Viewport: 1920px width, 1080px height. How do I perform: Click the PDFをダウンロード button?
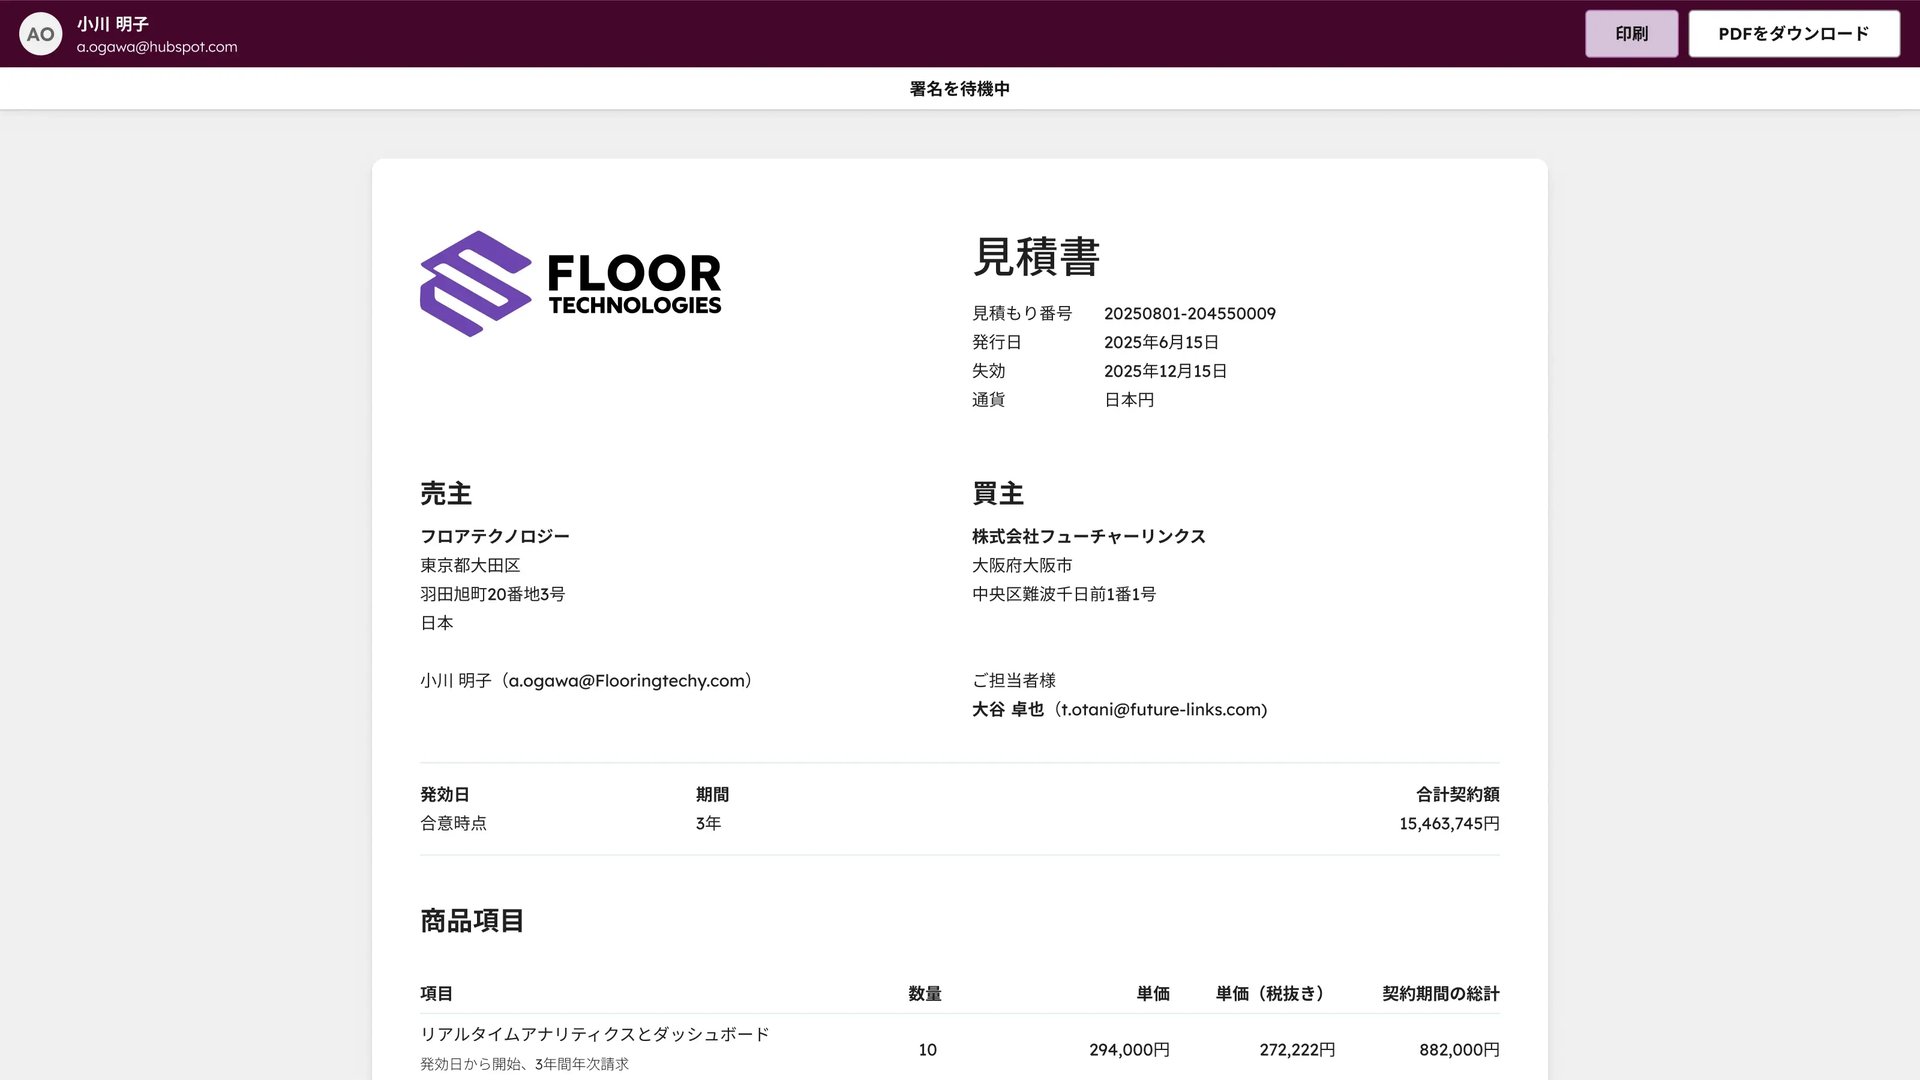1793,32
